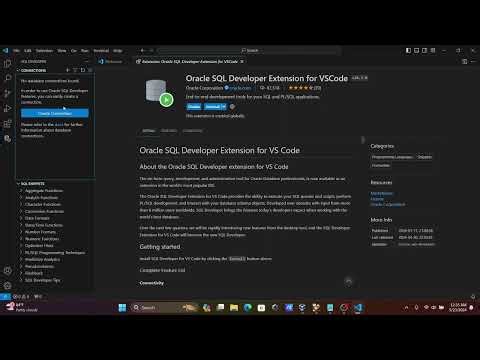The width and height of the screenshot is (480, 360).
Task: Open the Explorer view in the activity bar
Action: pyautogui.click(x=7, y=64)
